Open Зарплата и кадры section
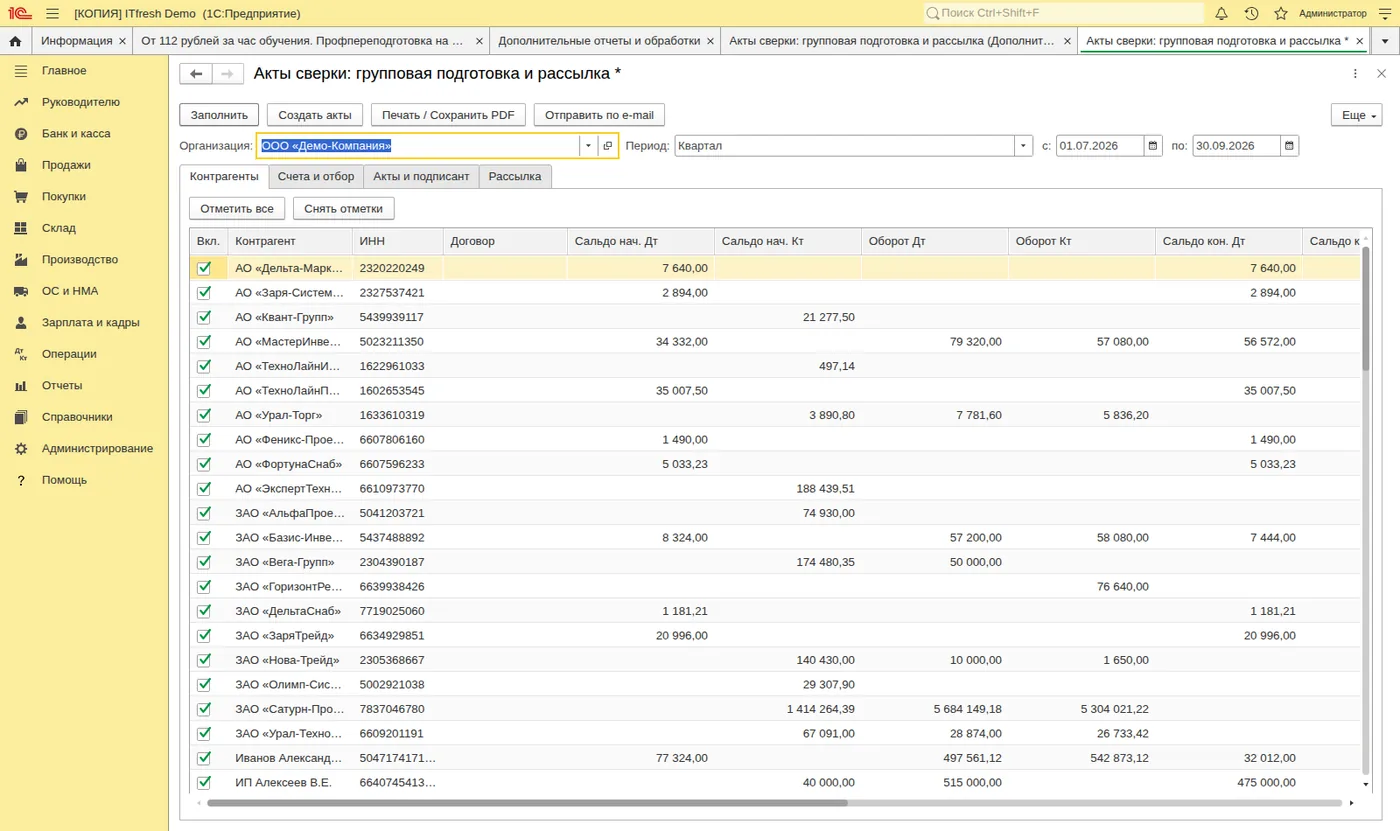 tap(90, 323)
